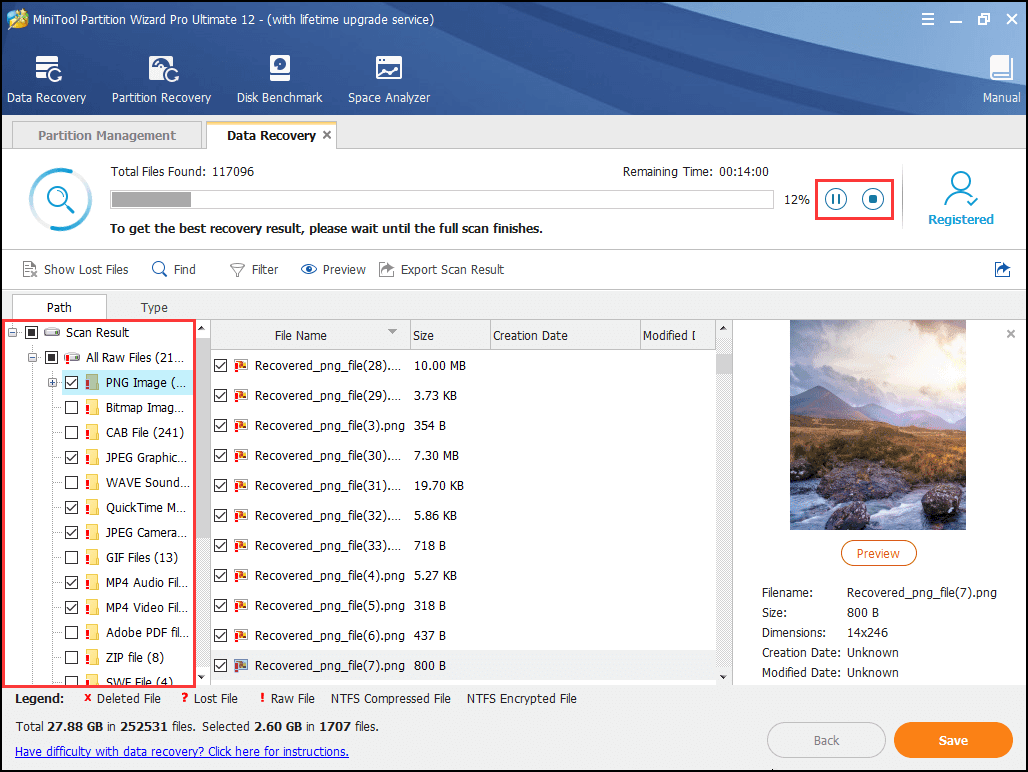Uncheck the QuickTime M... checkbox
The image size is (1028, 772).
[71, 507]
